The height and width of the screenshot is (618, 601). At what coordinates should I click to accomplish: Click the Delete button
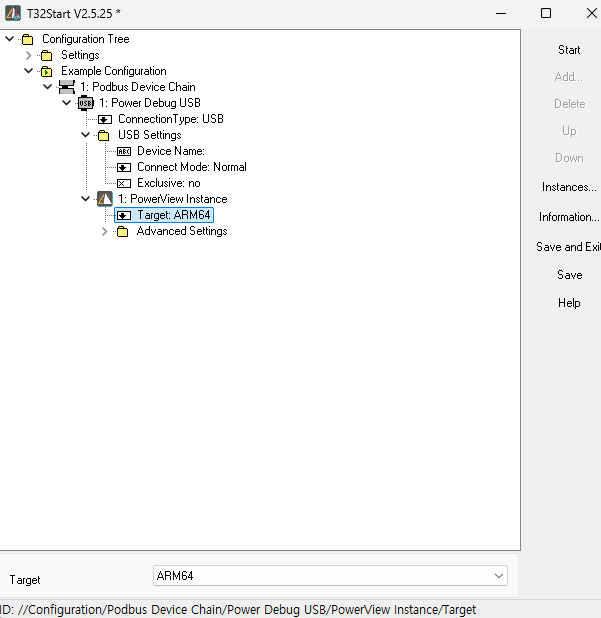pyautogui.click(x=569, y=104)
